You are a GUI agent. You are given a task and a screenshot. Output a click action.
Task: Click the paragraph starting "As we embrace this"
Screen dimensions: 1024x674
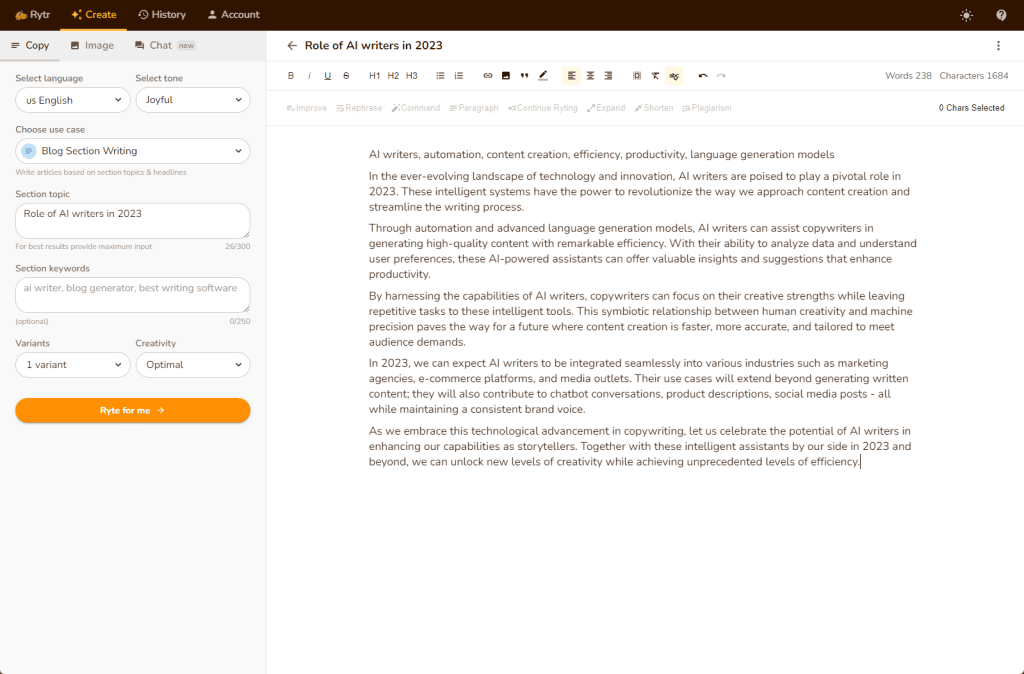(640, 446)
